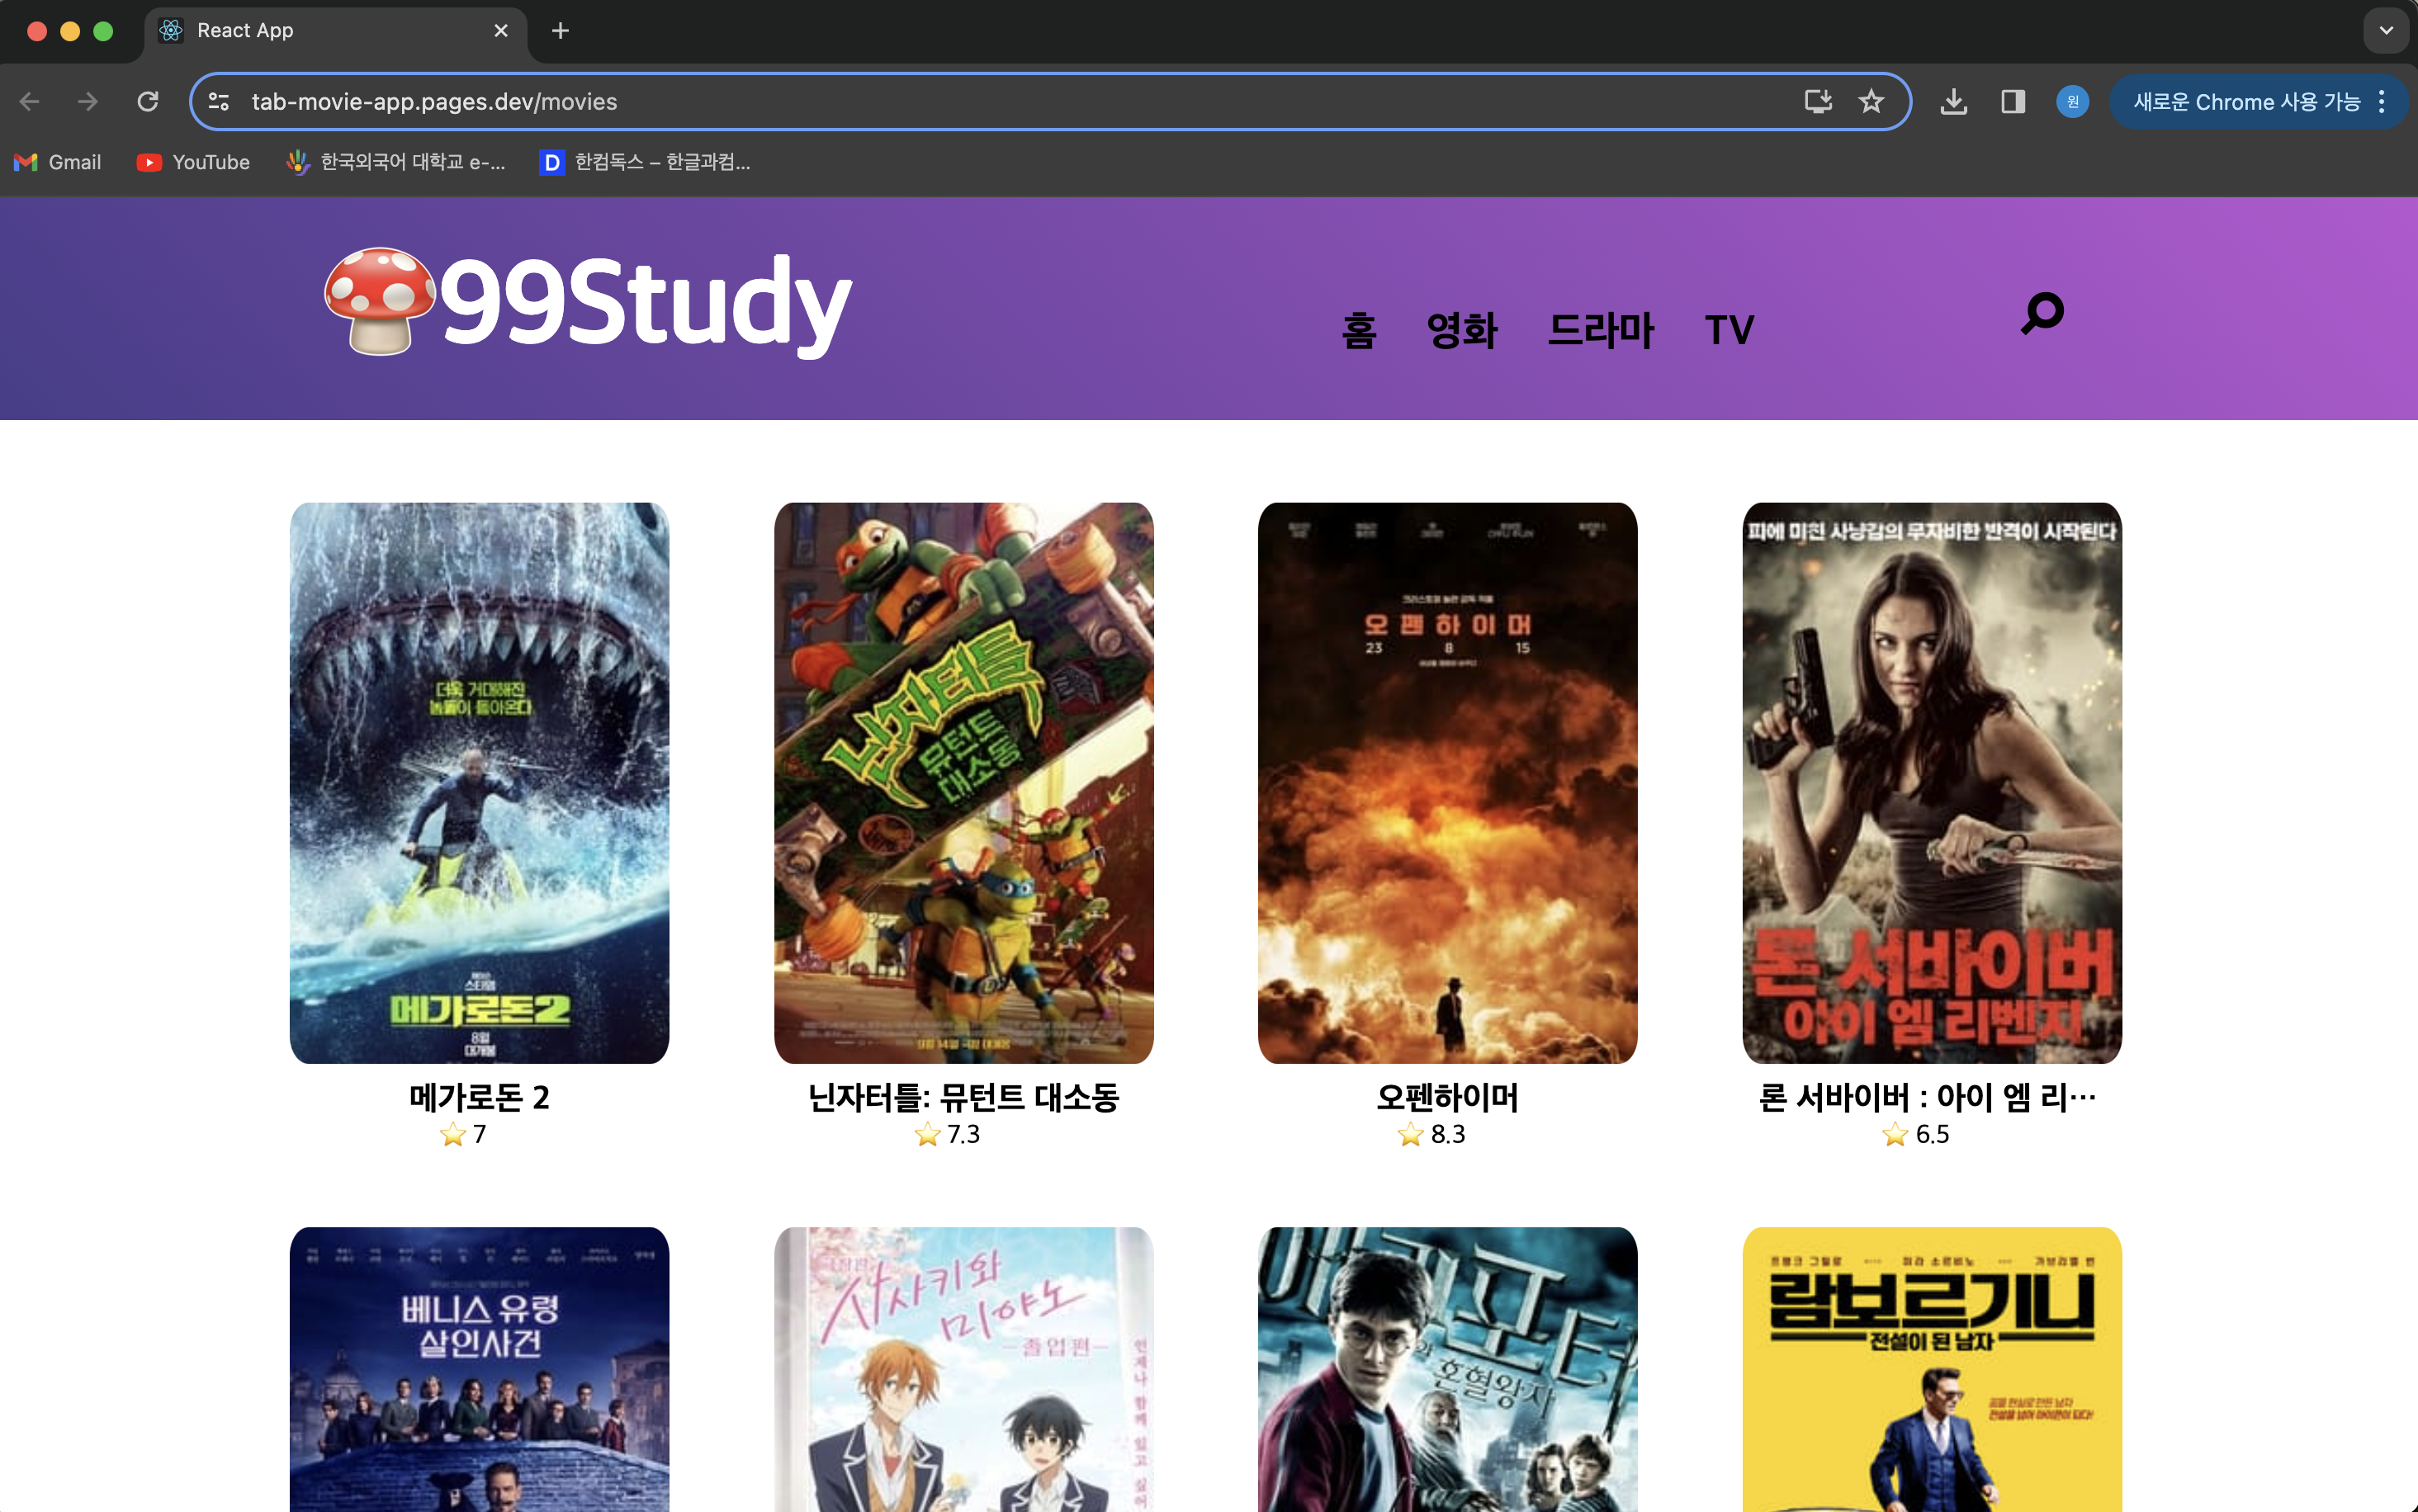This screenshot has height=1512, width=2418.
Task: Open the search magnifier icon in header
Action: [x=2042, y=313]
